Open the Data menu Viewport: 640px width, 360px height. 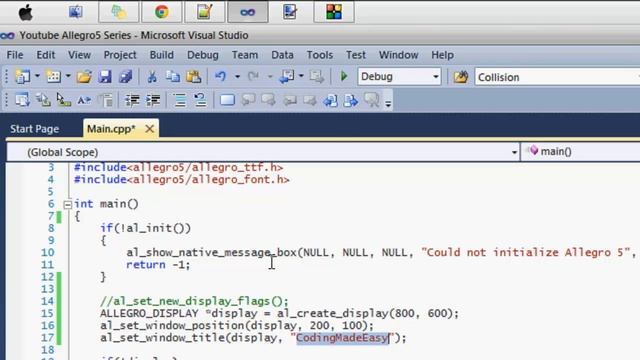pyautogui.click(x=282, y=55)
